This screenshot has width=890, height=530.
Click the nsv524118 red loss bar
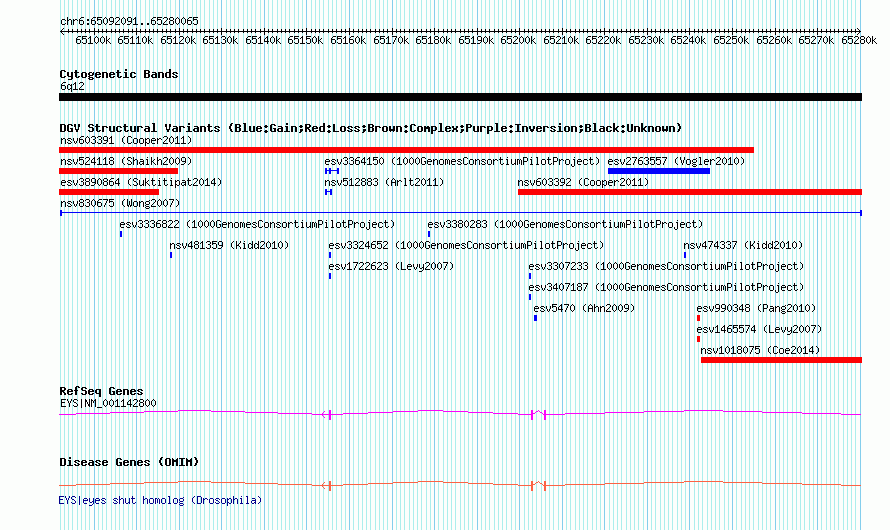tap(119, 171)
